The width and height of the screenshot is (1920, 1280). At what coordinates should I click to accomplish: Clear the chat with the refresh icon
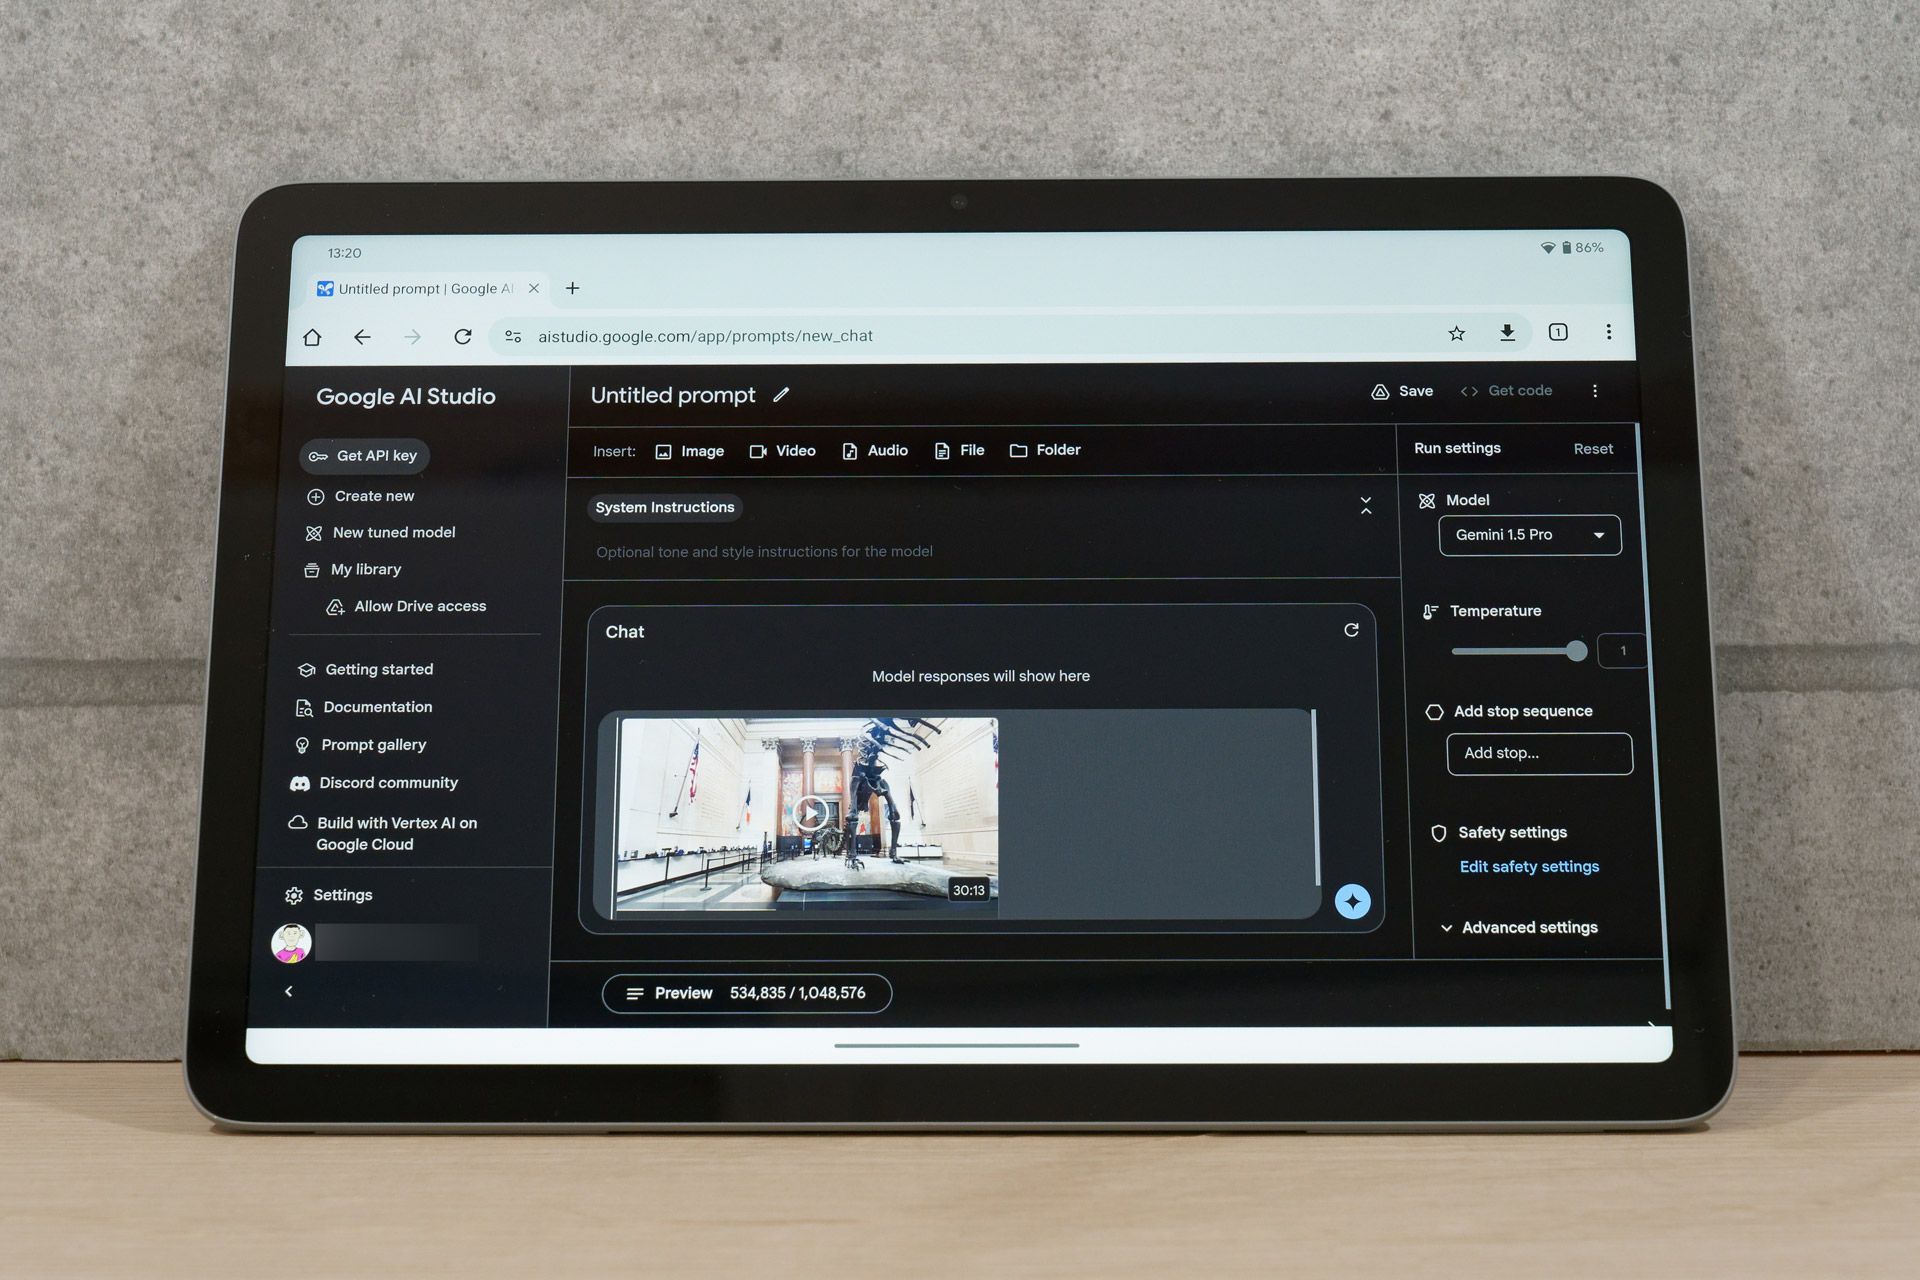[1351, 630]
